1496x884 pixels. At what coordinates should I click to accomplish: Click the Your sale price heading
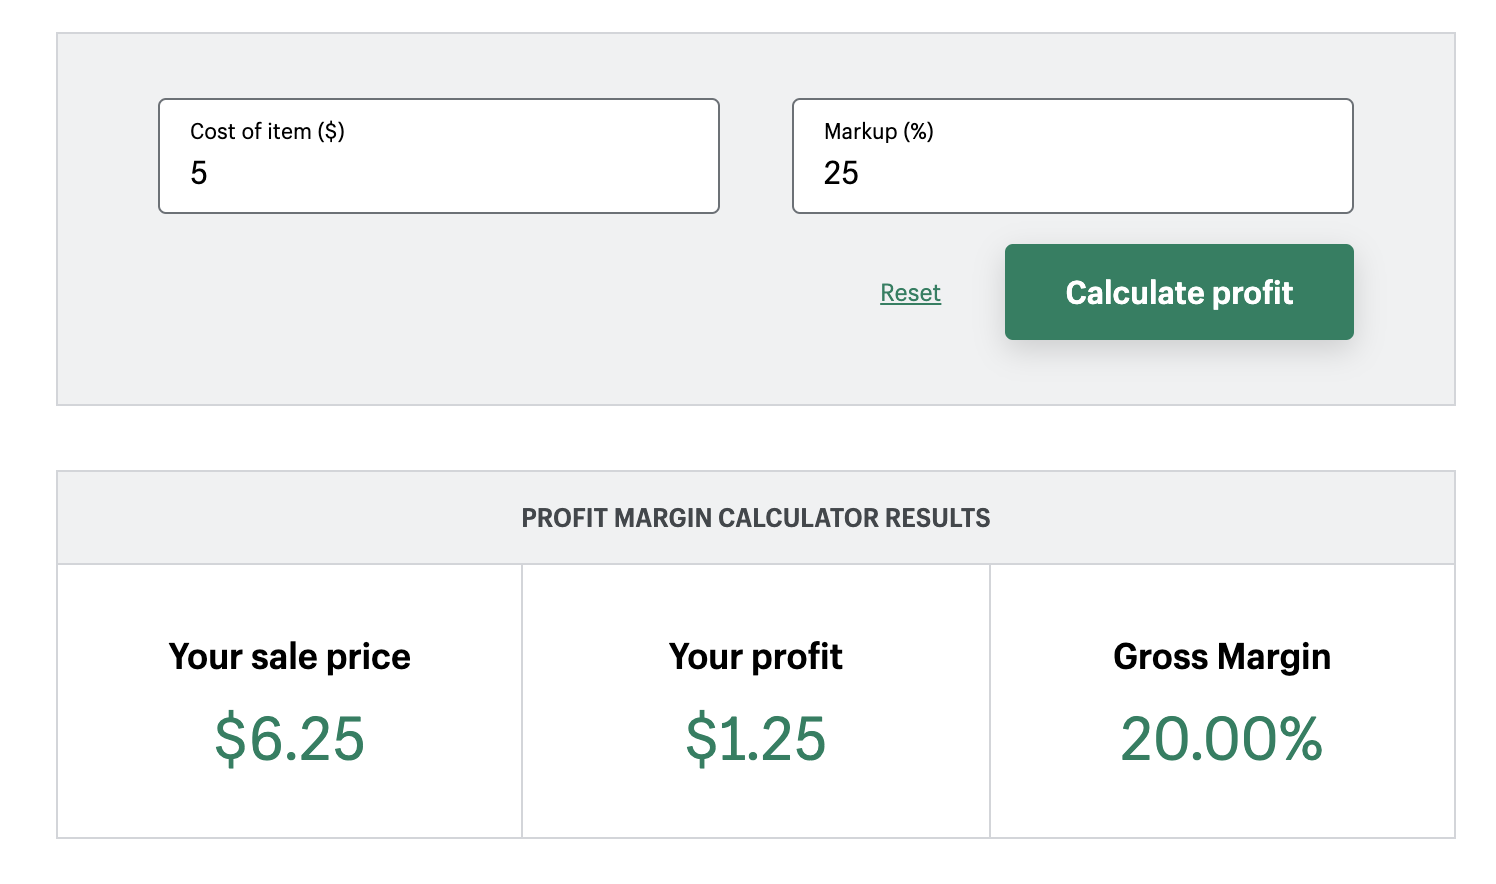click(289, 657)
